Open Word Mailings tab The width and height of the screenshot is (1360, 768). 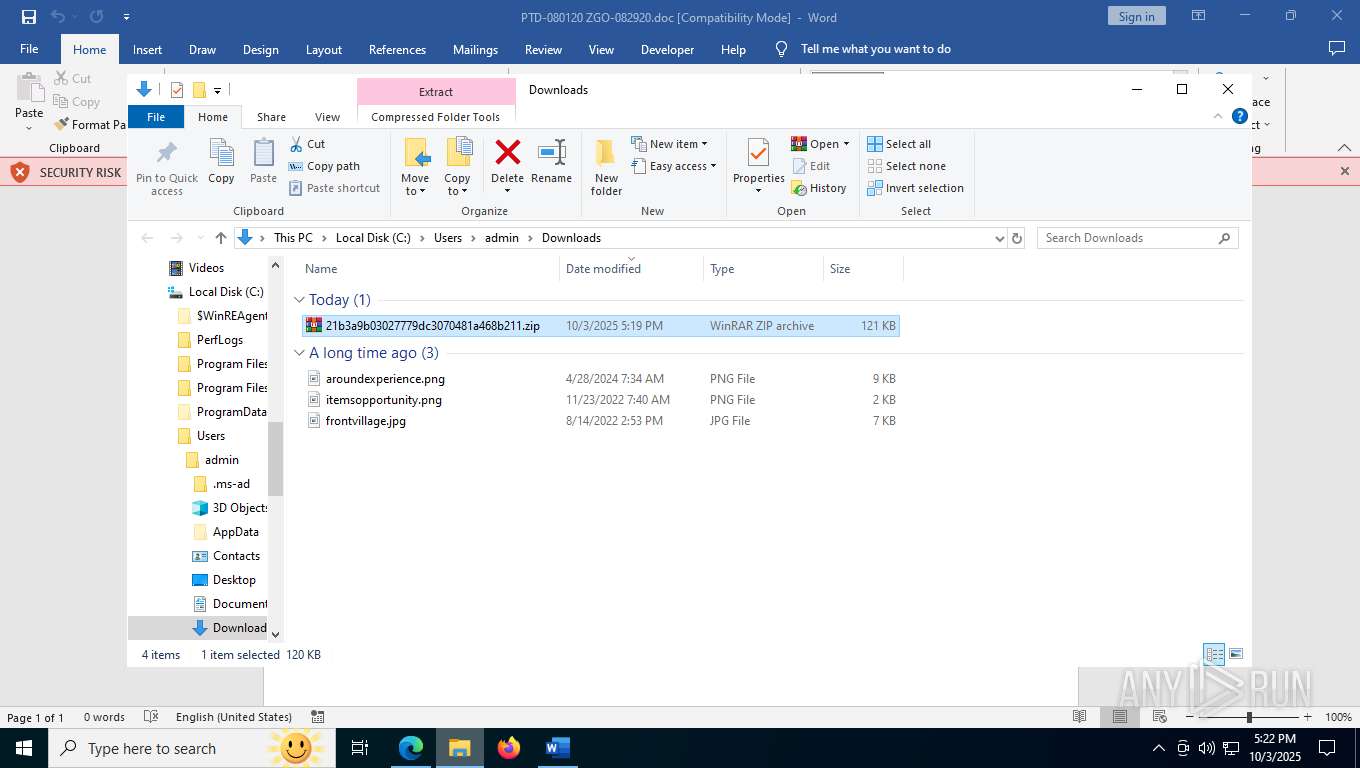[x=475, y=49]
